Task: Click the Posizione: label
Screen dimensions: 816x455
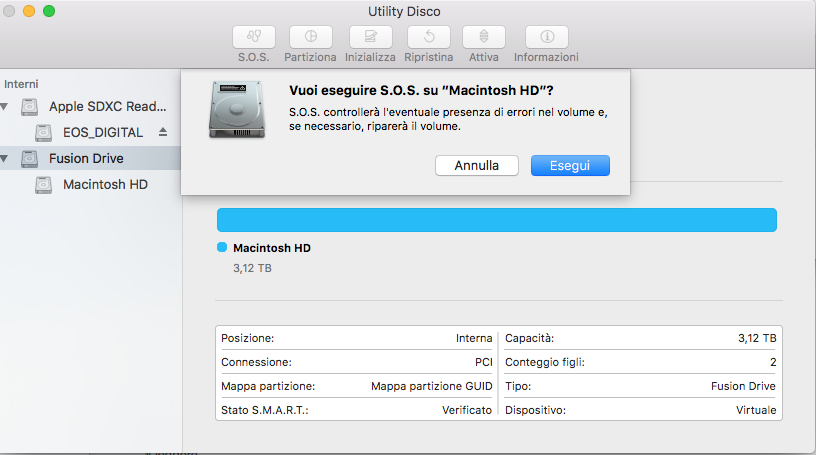Action: (x=248, y=338)
